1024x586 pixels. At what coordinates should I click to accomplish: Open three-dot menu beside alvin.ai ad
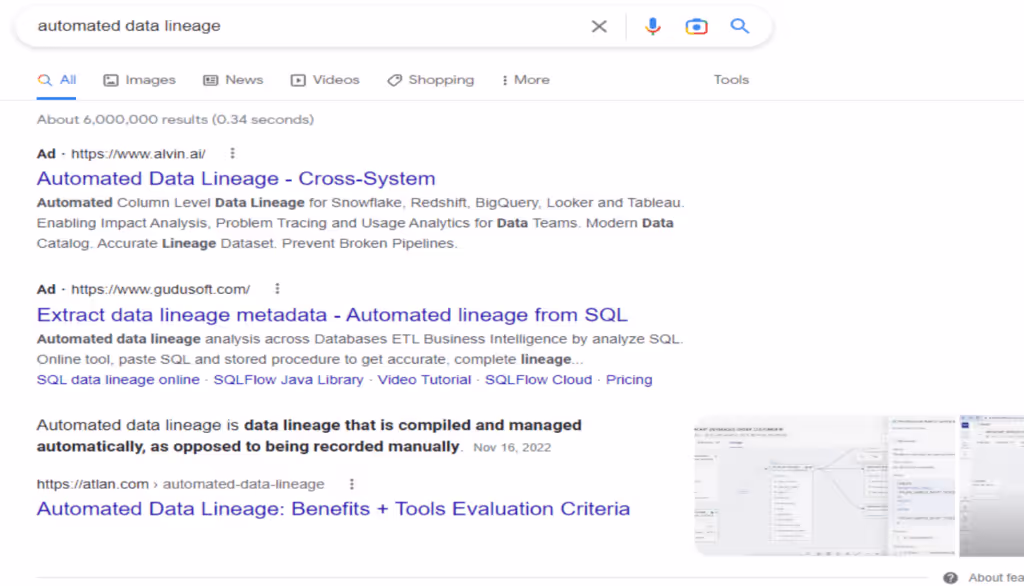coord(232,154)
